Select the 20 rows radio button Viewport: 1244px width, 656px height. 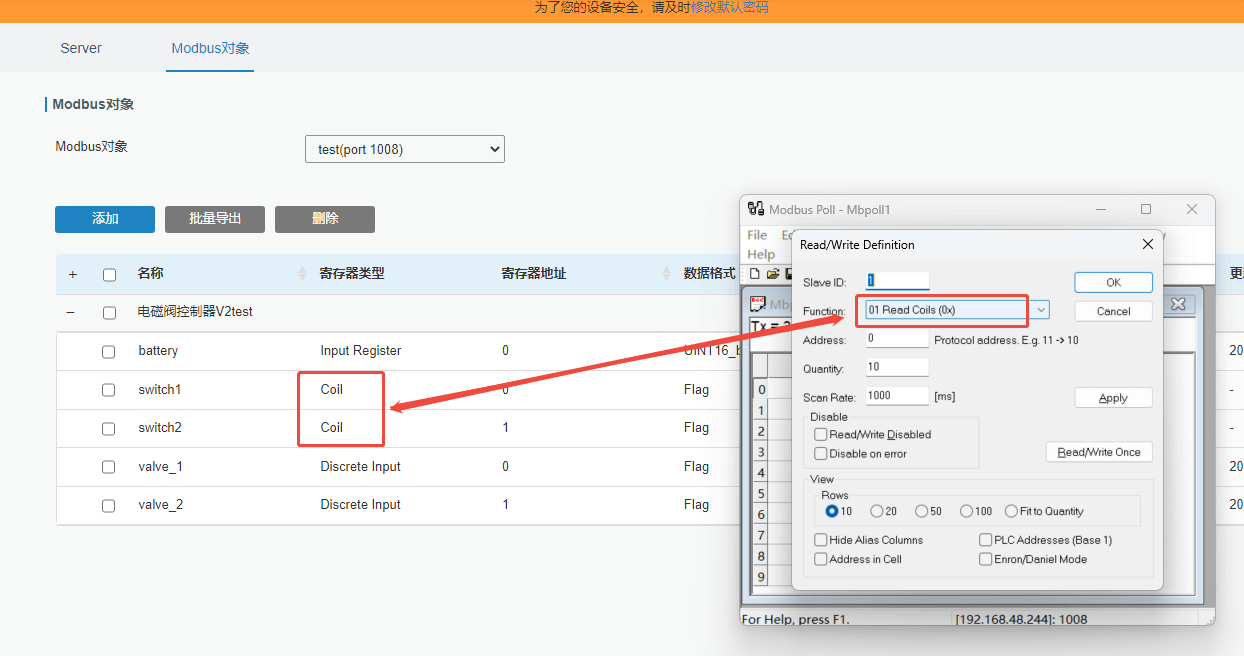877,511
